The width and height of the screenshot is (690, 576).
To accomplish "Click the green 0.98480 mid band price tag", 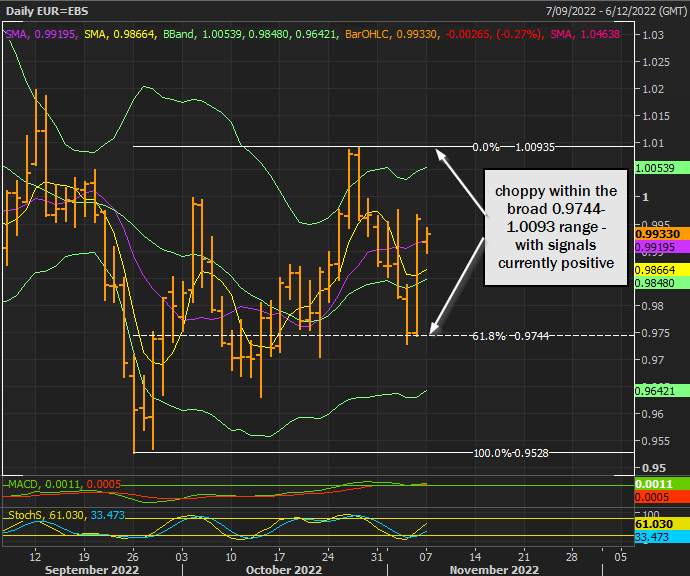I will click(662, 282).
